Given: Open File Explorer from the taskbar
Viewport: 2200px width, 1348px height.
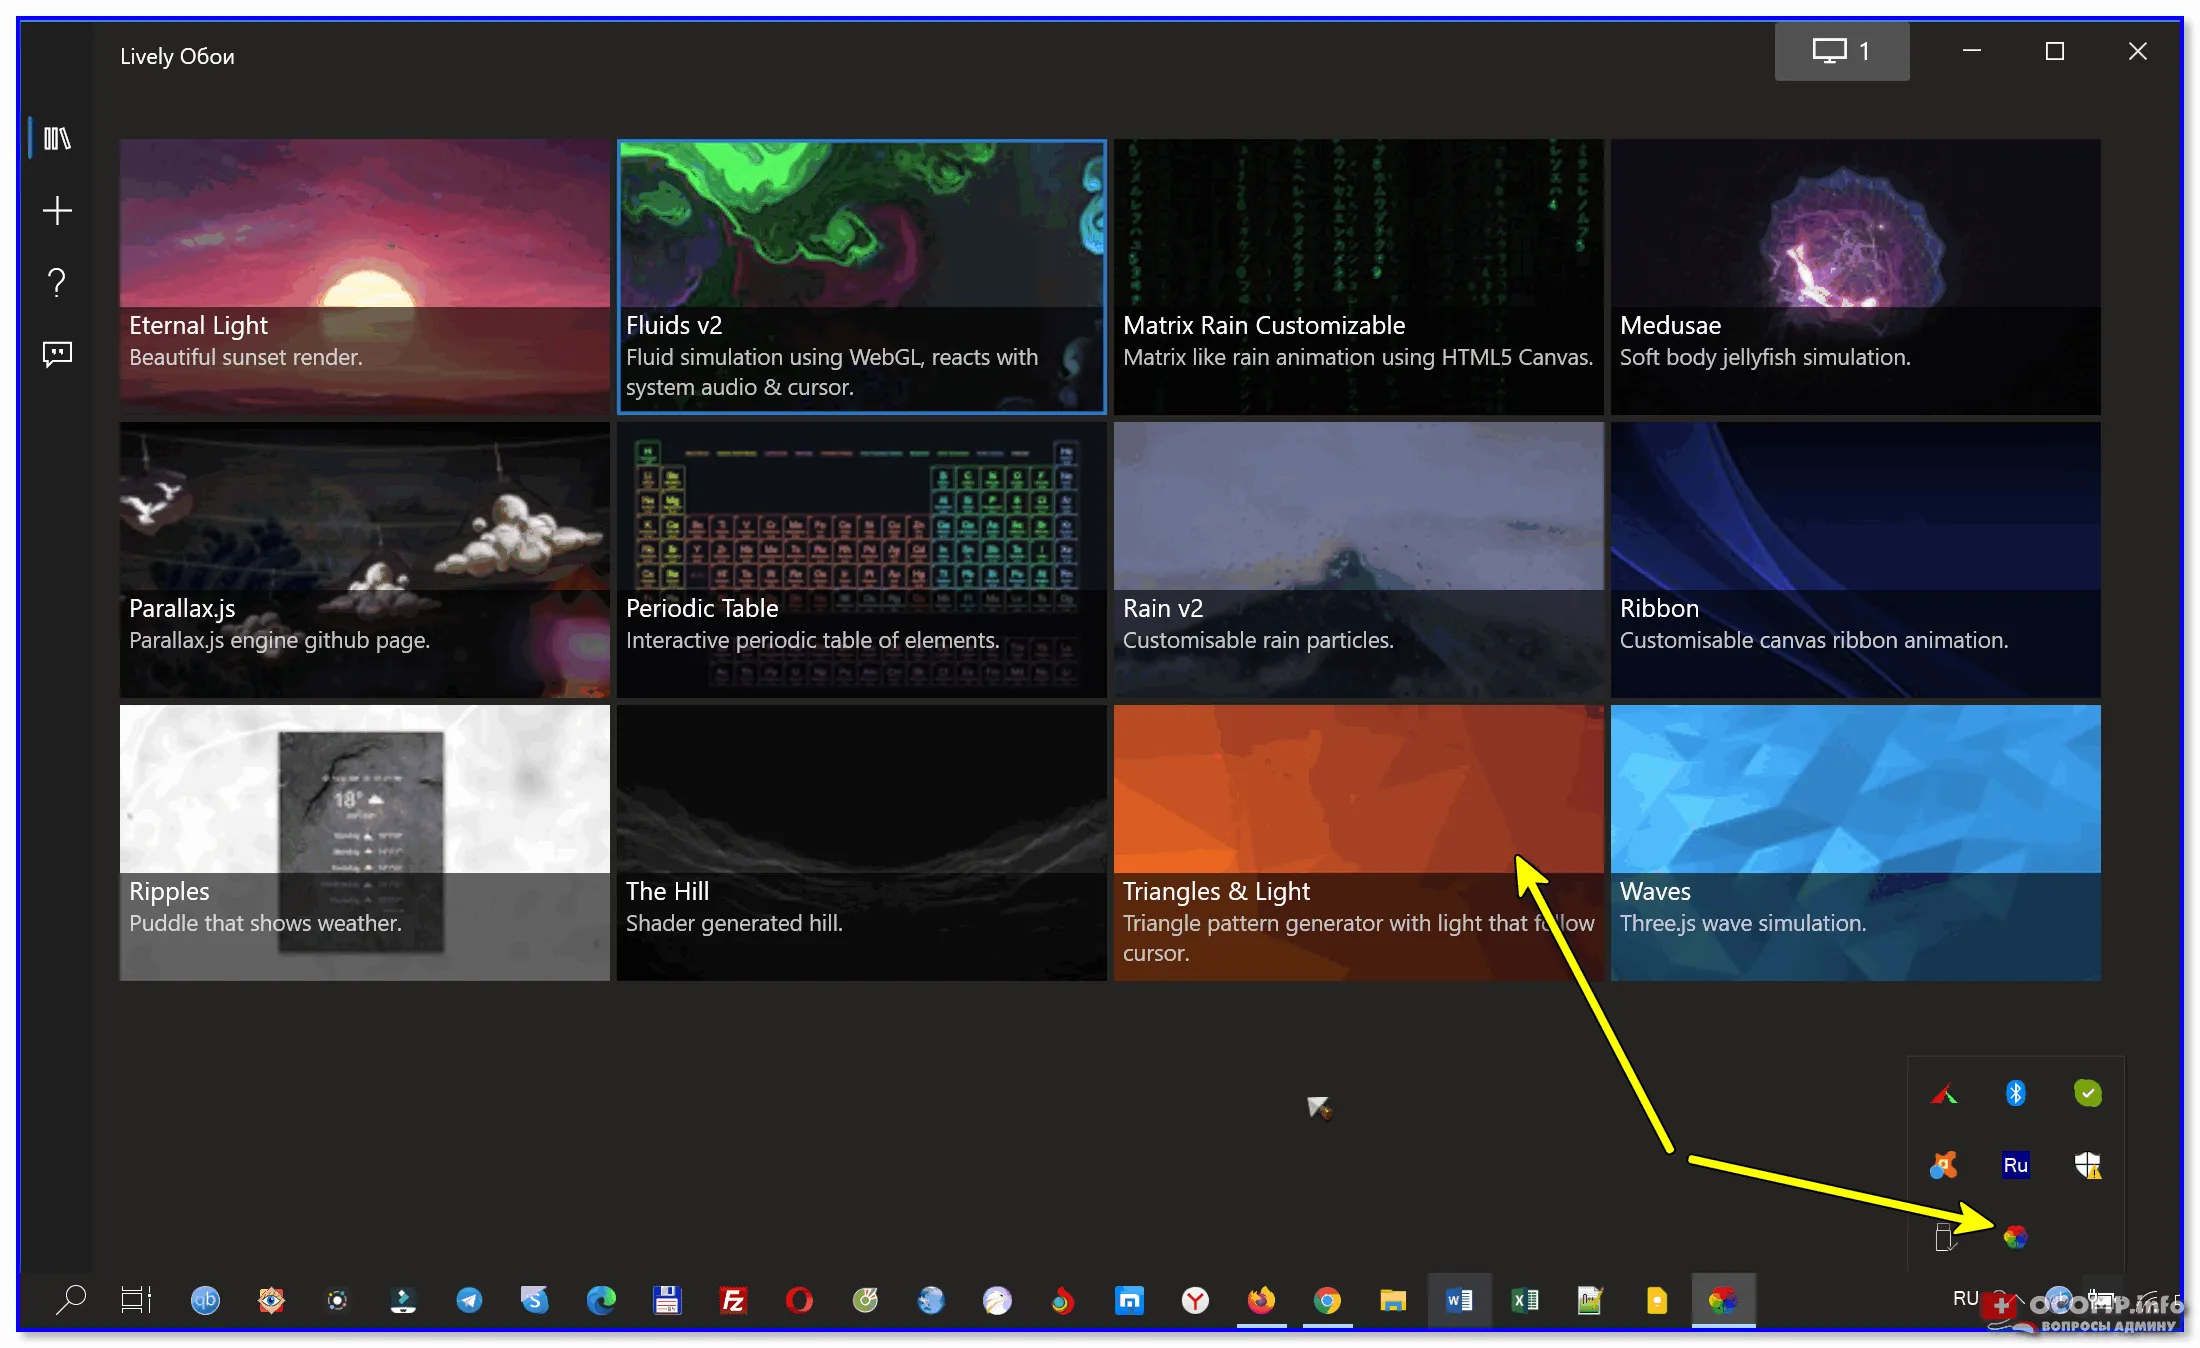Looking at the screenshot, I should click(1393, 1300).
